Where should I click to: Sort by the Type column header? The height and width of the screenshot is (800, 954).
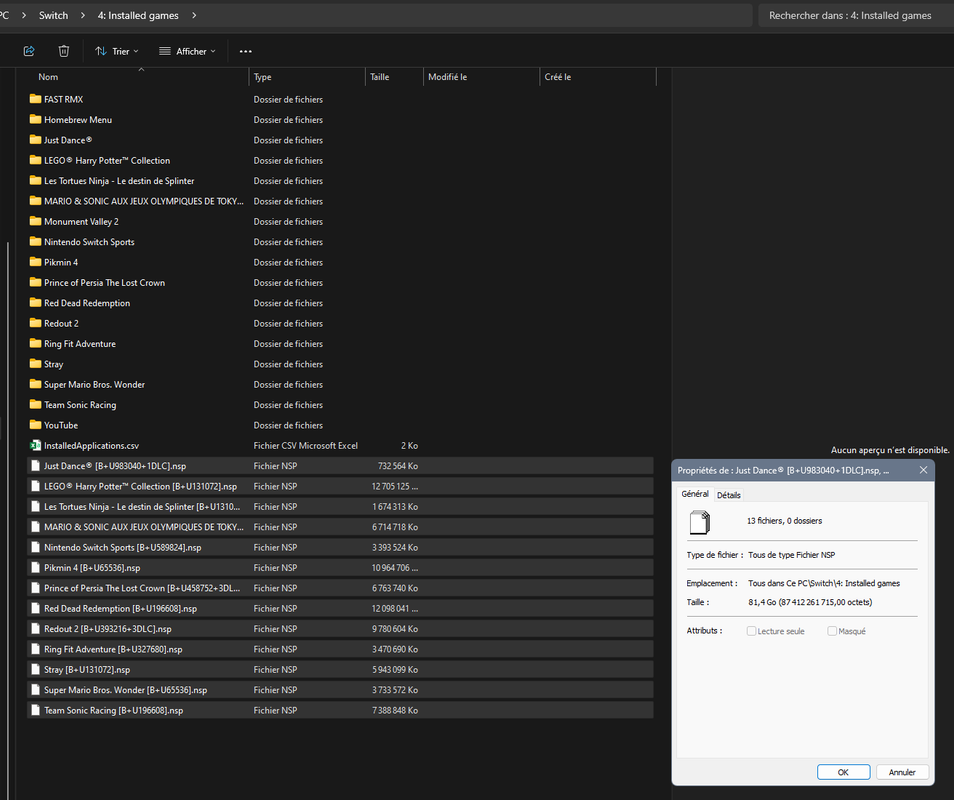[x=262, y=77]
